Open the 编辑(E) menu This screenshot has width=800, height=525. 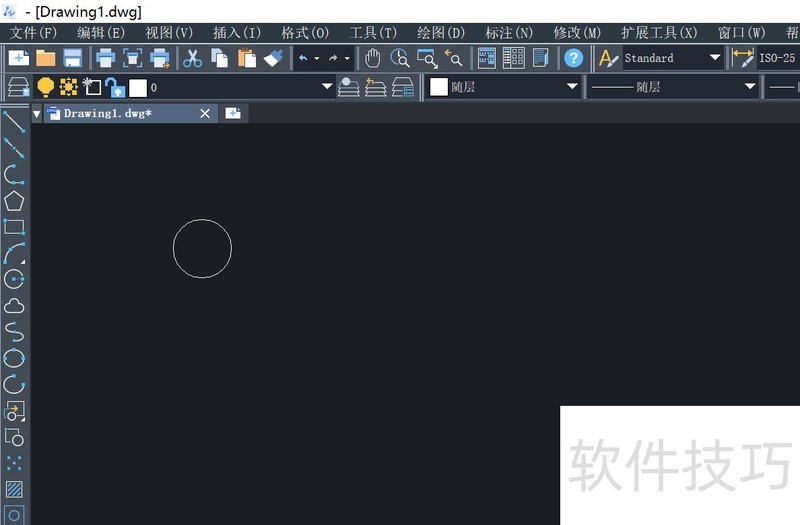(101, 33)
